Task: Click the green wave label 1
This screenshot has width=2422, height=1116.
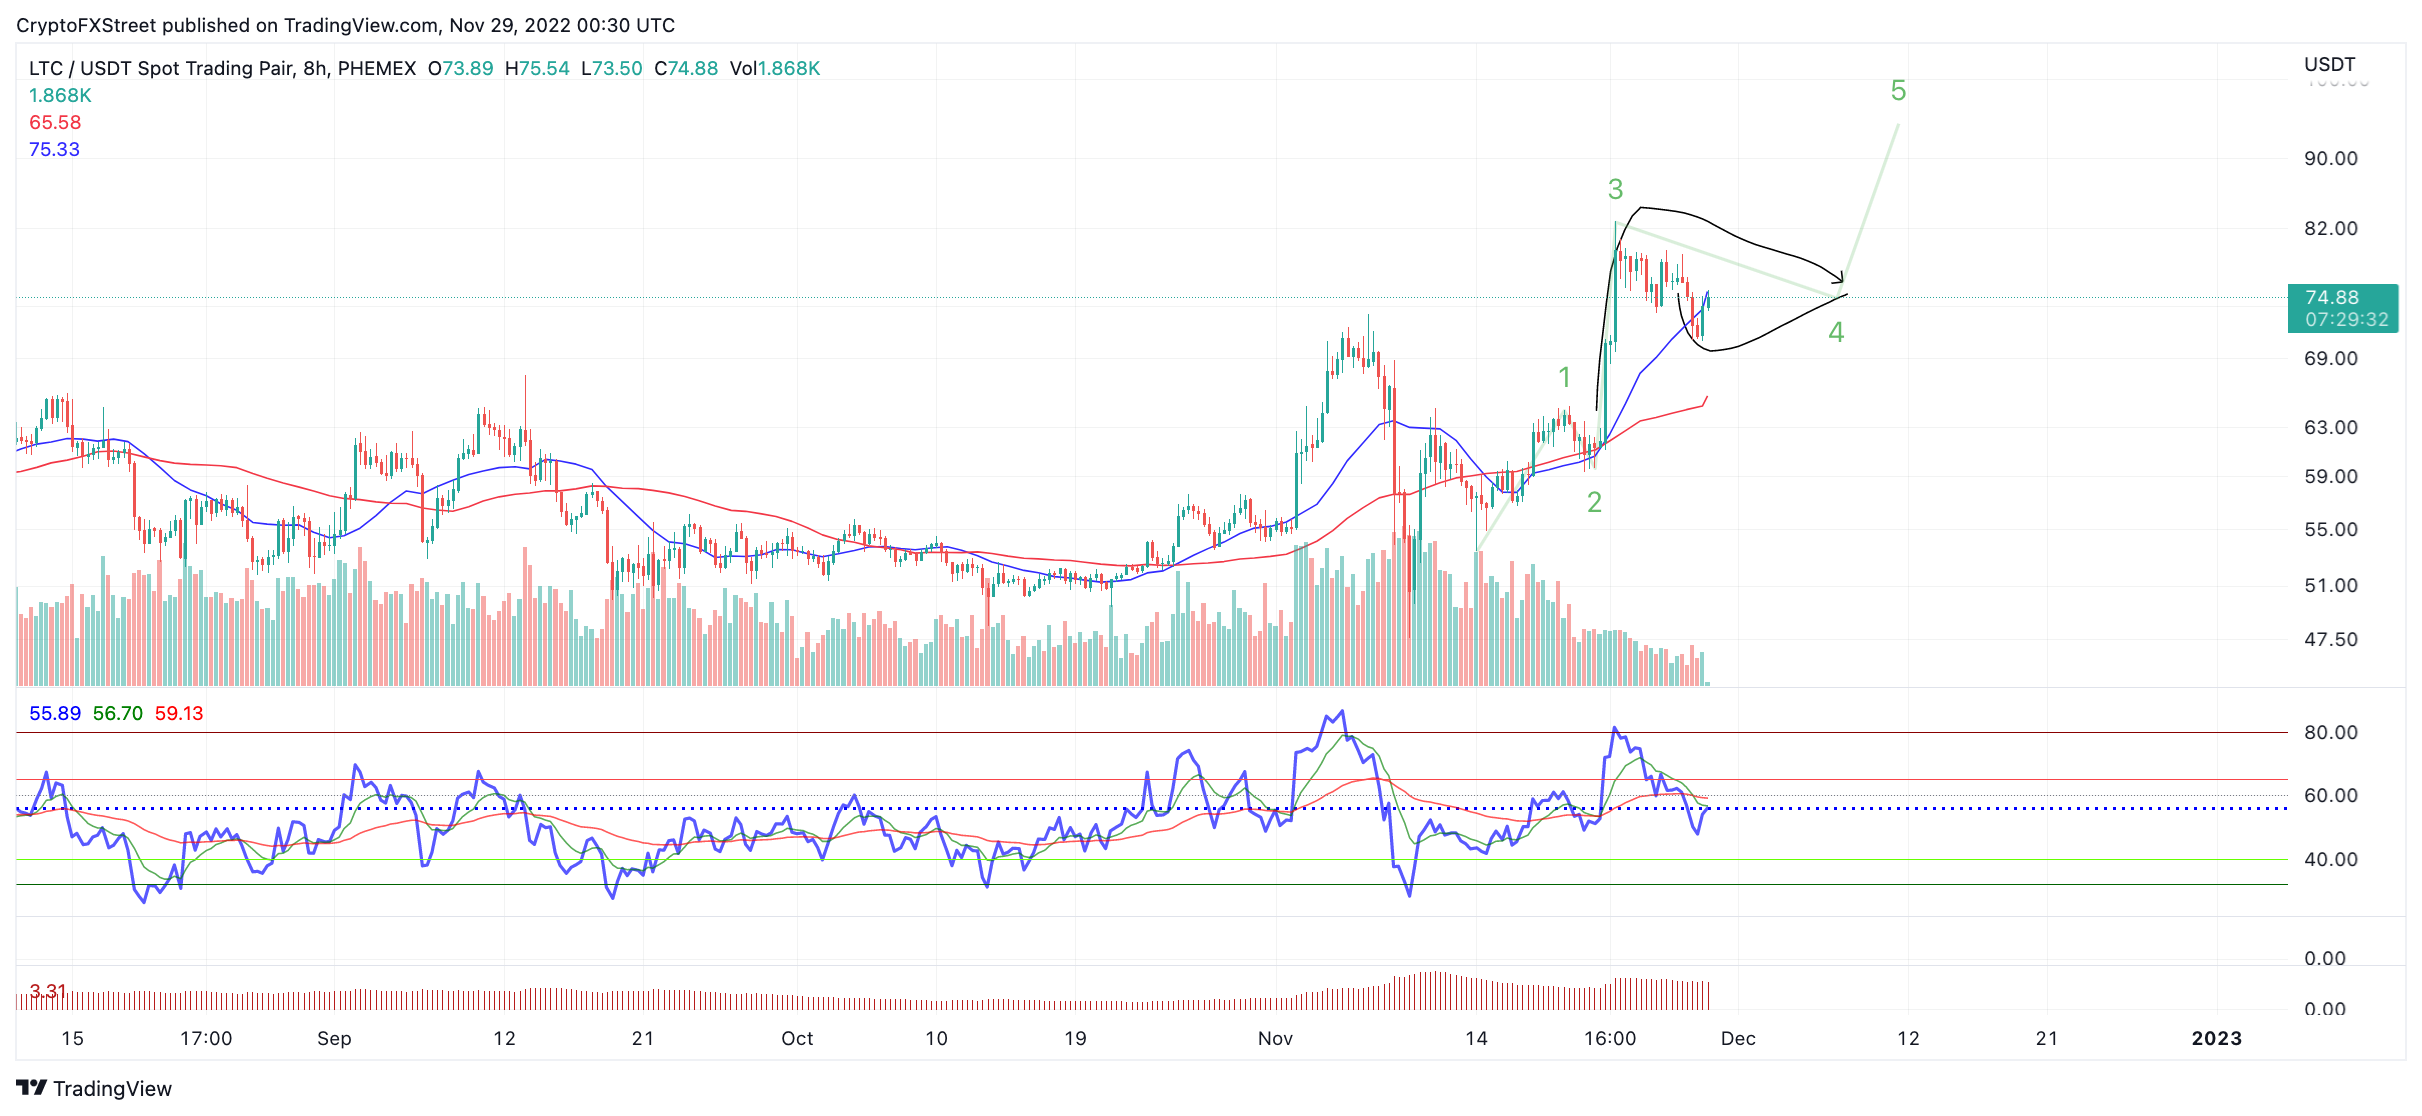Action: (1564, 377)
